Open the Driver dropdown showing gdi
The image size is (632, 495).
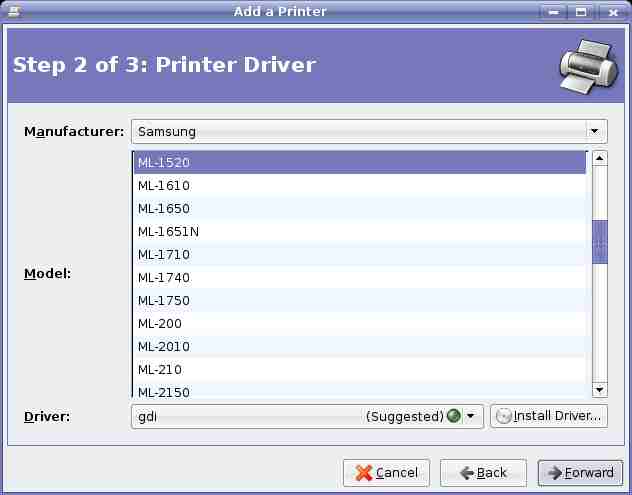pos(307,416)
